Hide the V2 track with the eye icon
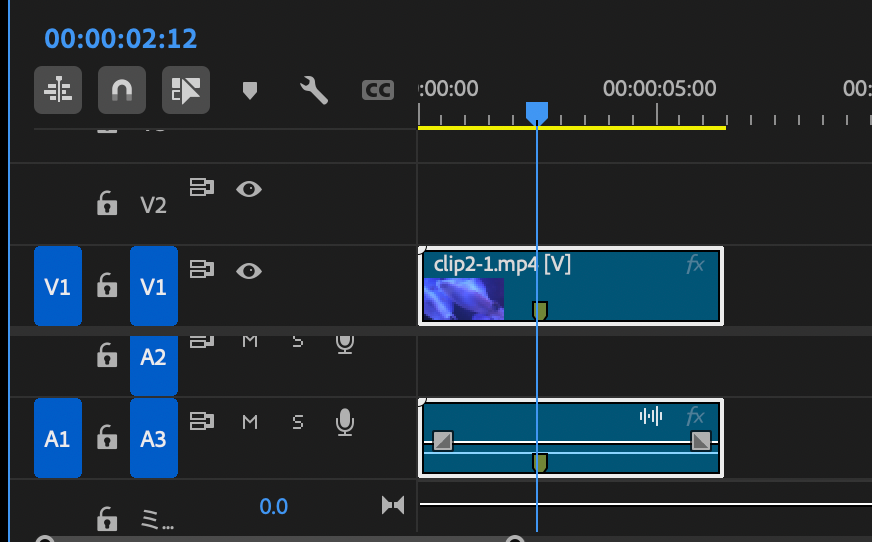 249,188
